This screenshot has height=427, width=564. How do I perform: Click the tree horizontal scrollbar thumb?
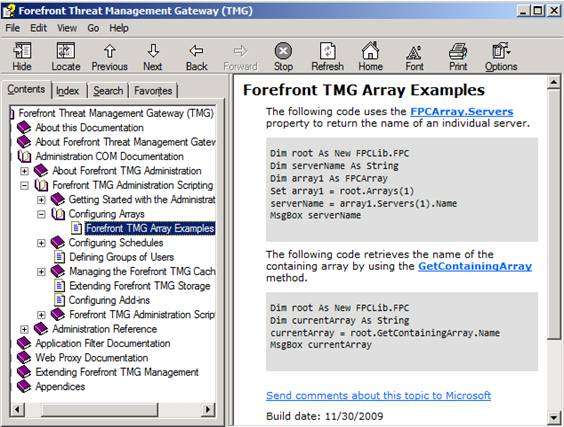click(x=100, y=410)
